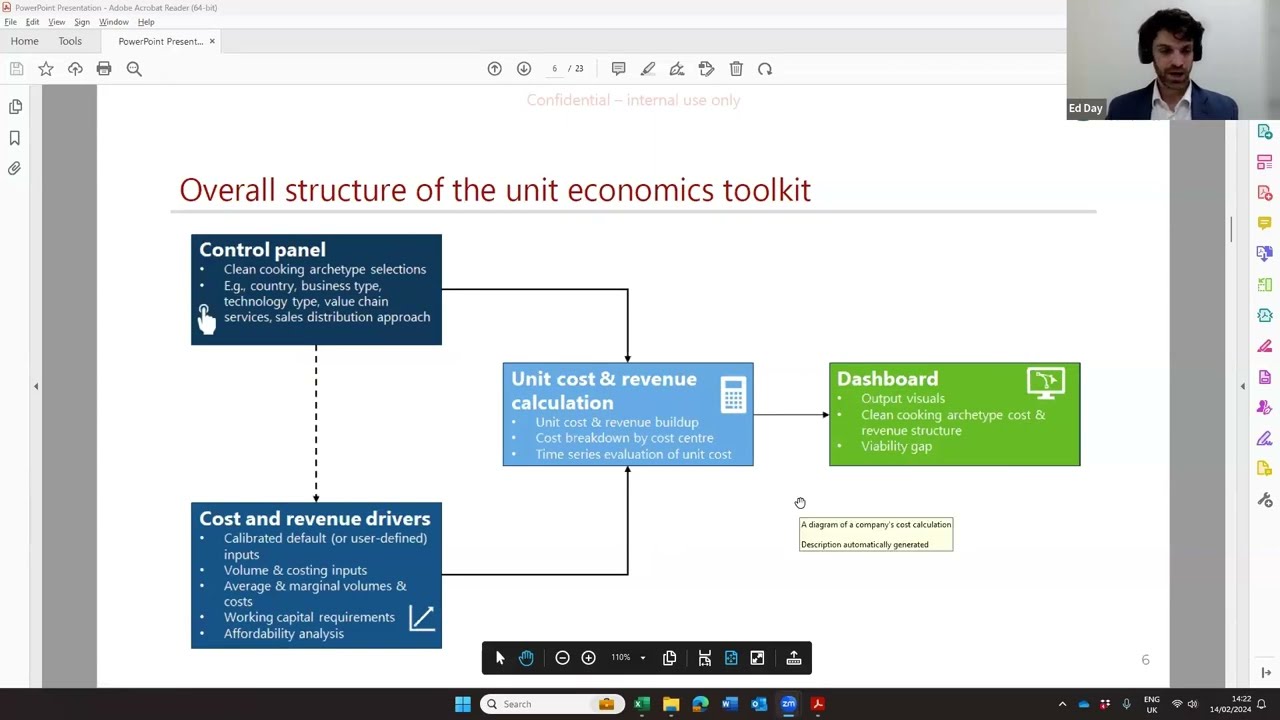Image resolution: width=1280 pixels, height=720 pixels.
Task: Open the Windows Start menu
Action: coord(463,704)
